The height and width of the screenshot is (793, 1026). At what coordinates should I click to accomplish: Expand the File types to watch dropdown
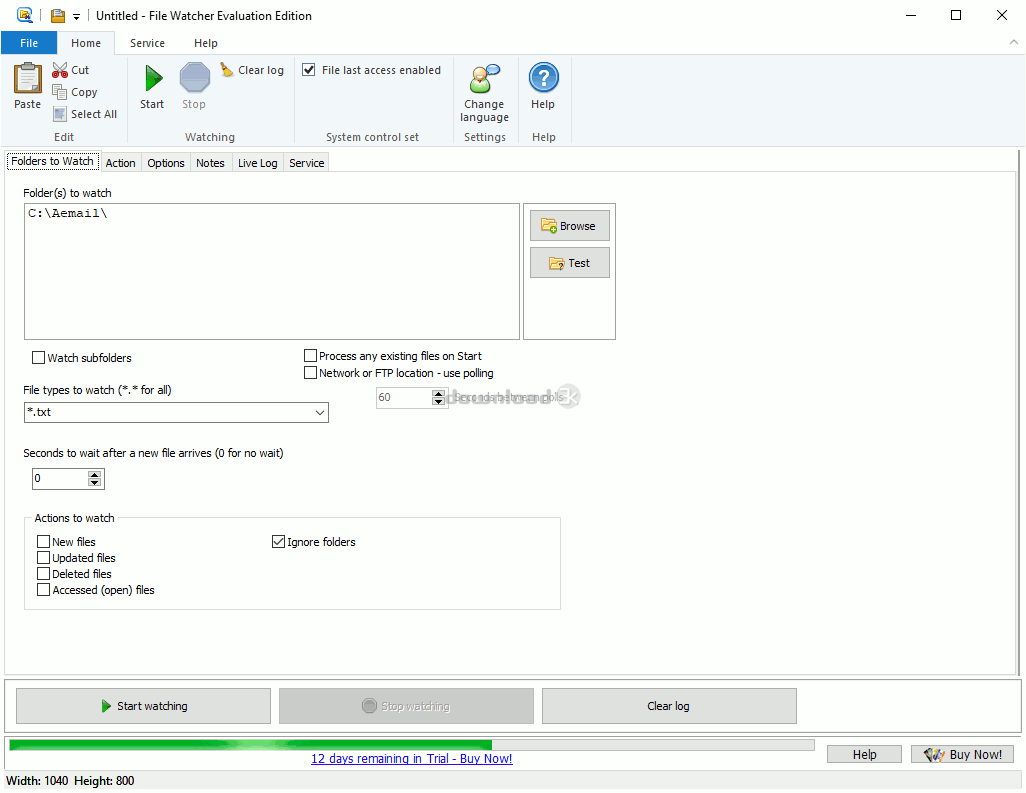click(x=320, y=413)
